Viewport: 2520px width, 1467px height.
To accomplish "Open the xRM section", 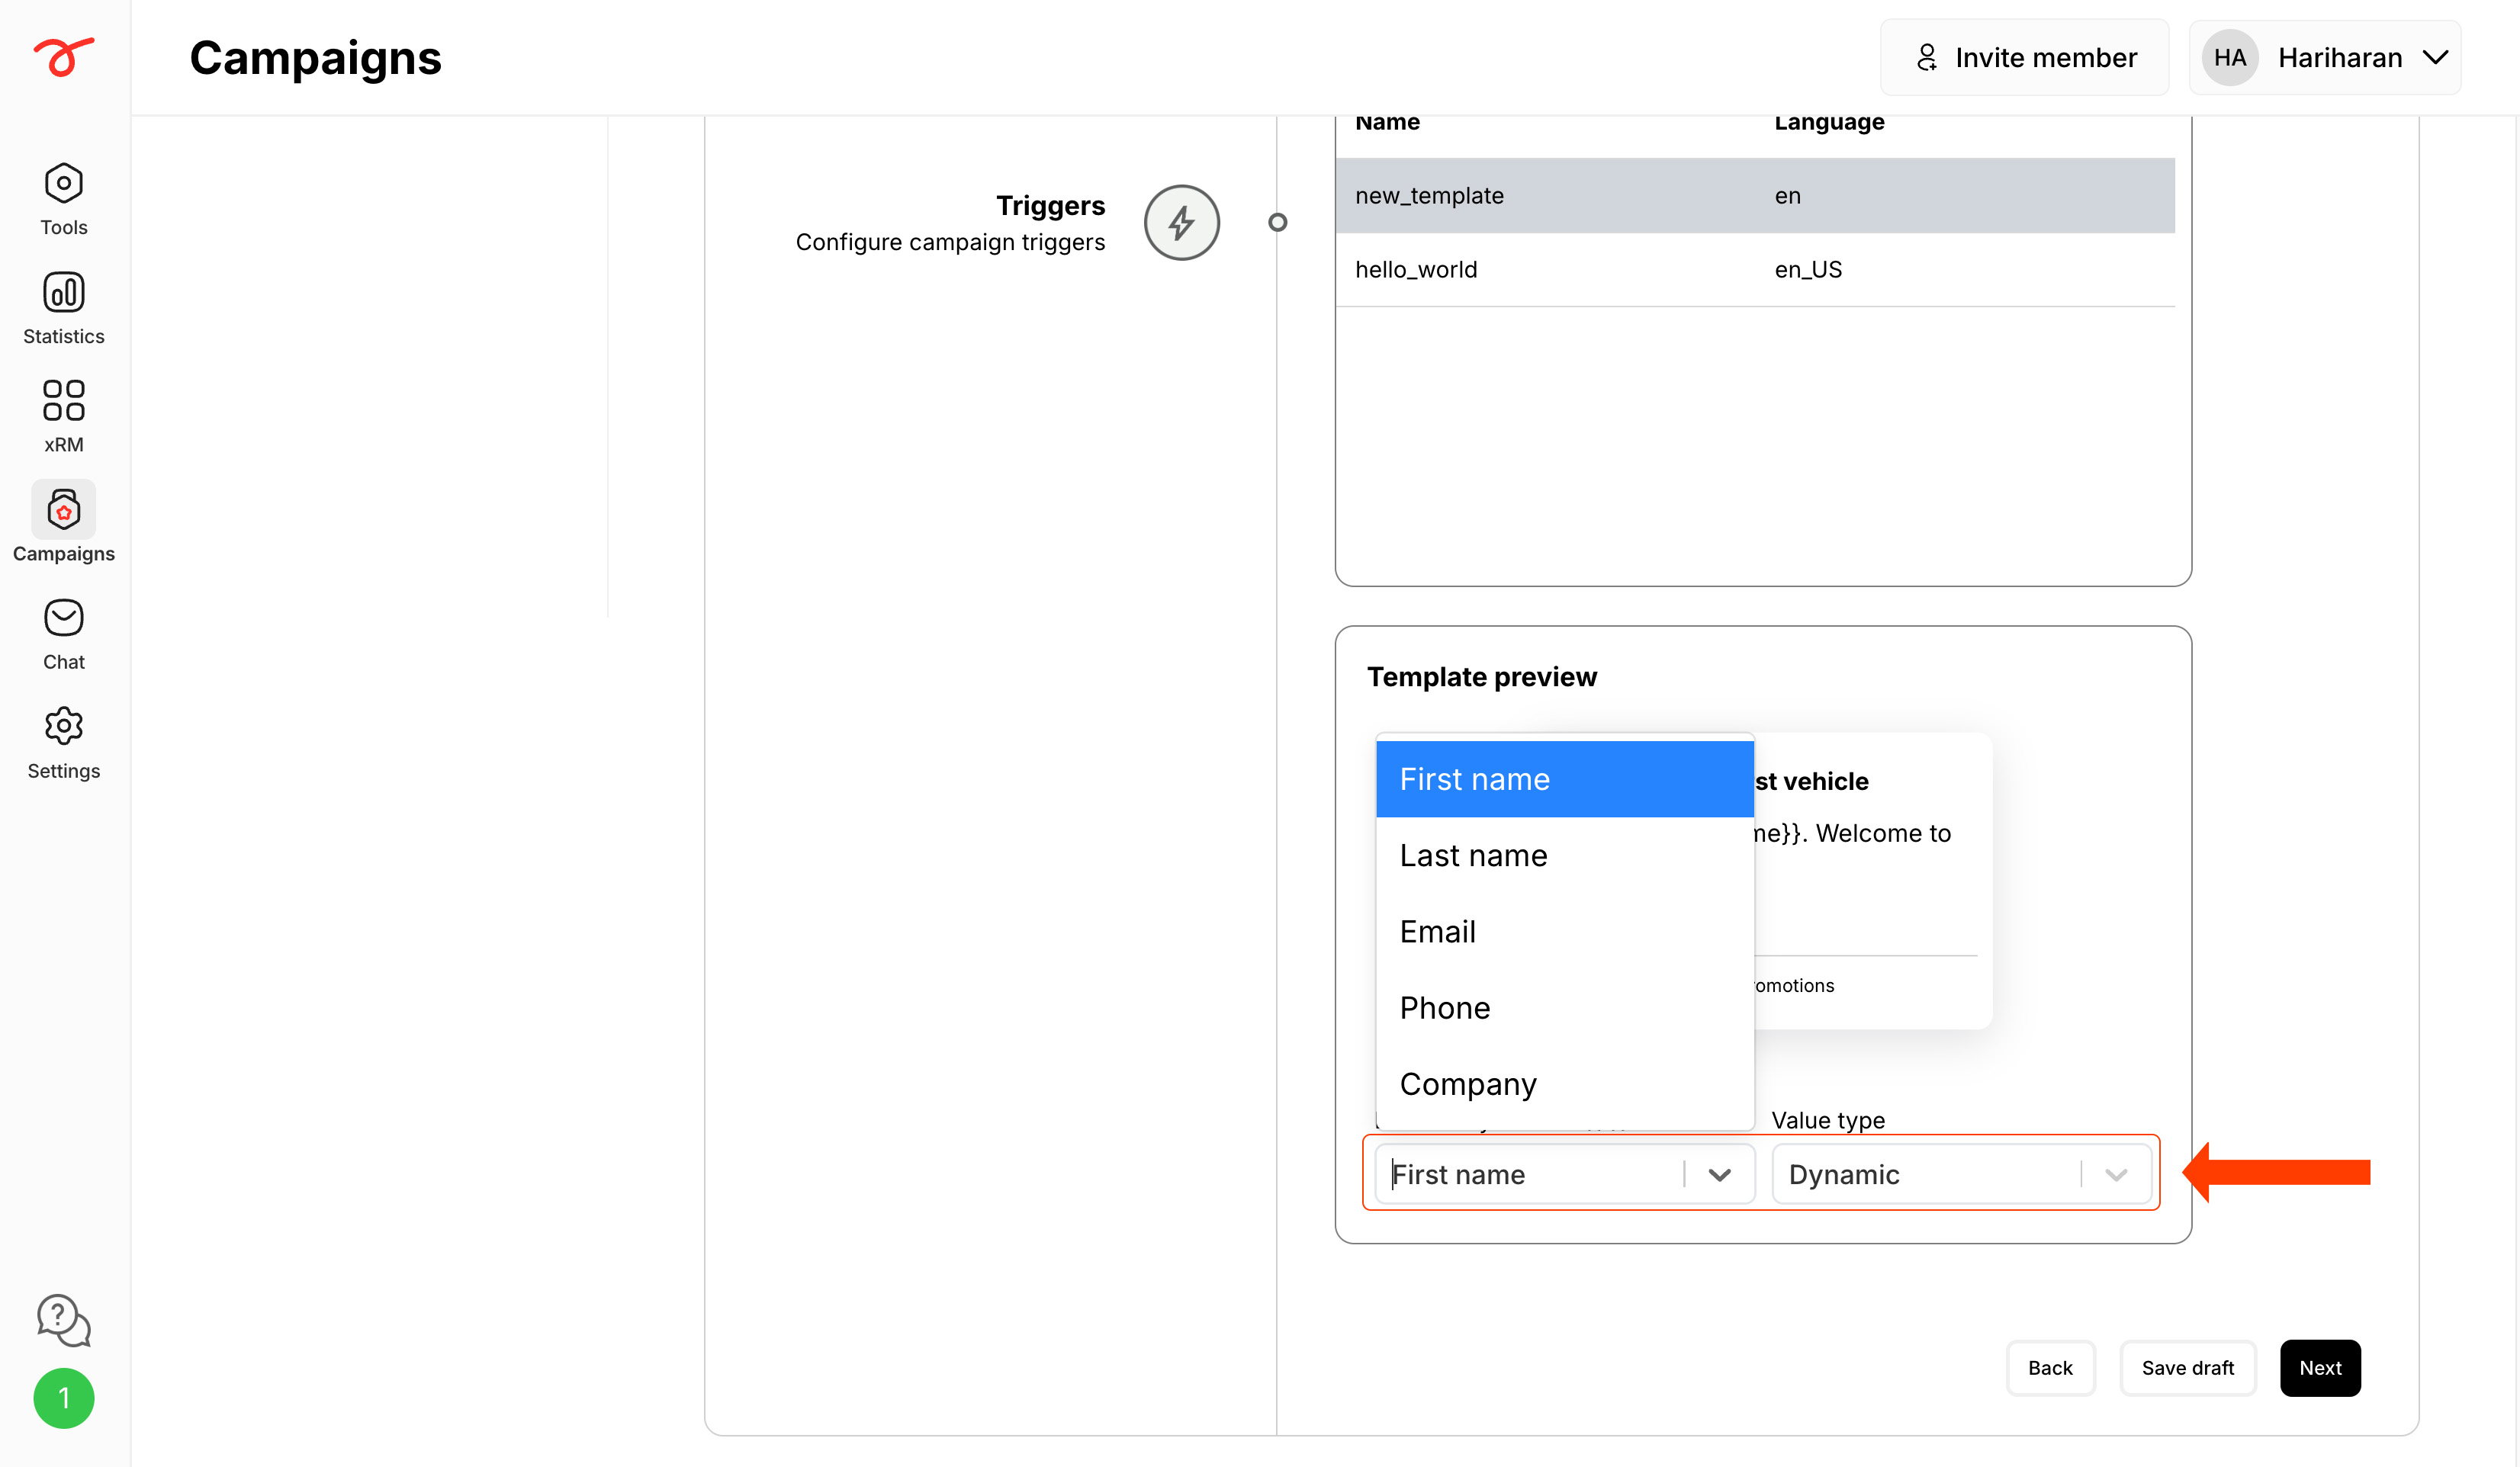I will pos(63,416).
